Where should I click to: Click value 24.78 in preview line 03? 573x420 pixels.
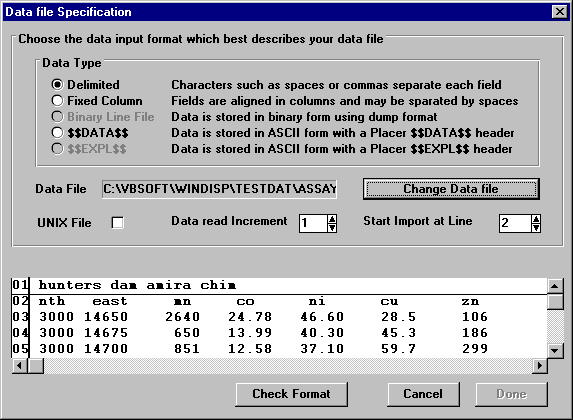(250, 317)
